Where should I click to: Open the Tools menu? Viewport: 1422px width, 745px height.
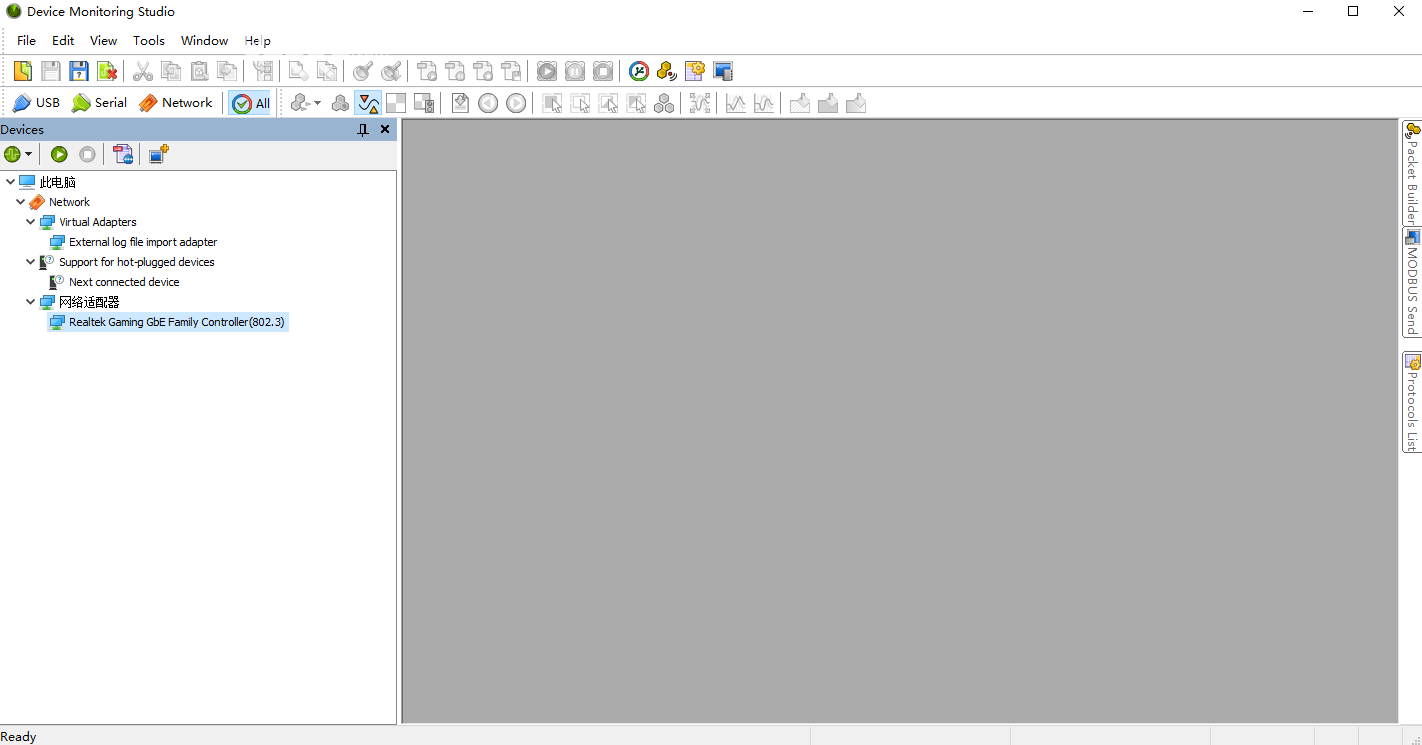tap(149, 40)
